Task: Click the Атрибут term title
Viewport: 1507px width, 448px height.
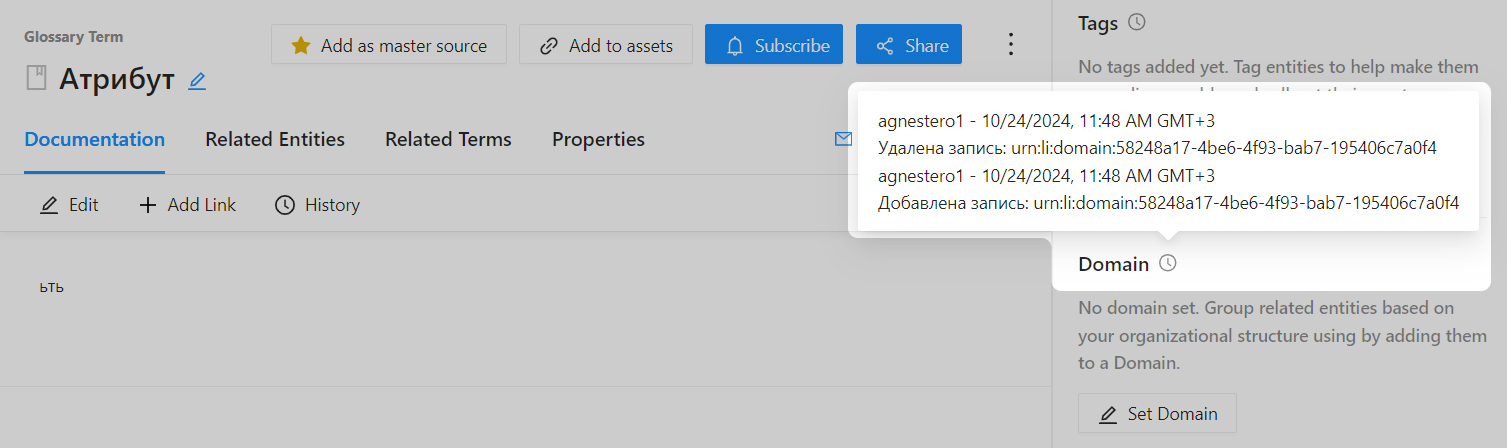Action: point(117,78)
